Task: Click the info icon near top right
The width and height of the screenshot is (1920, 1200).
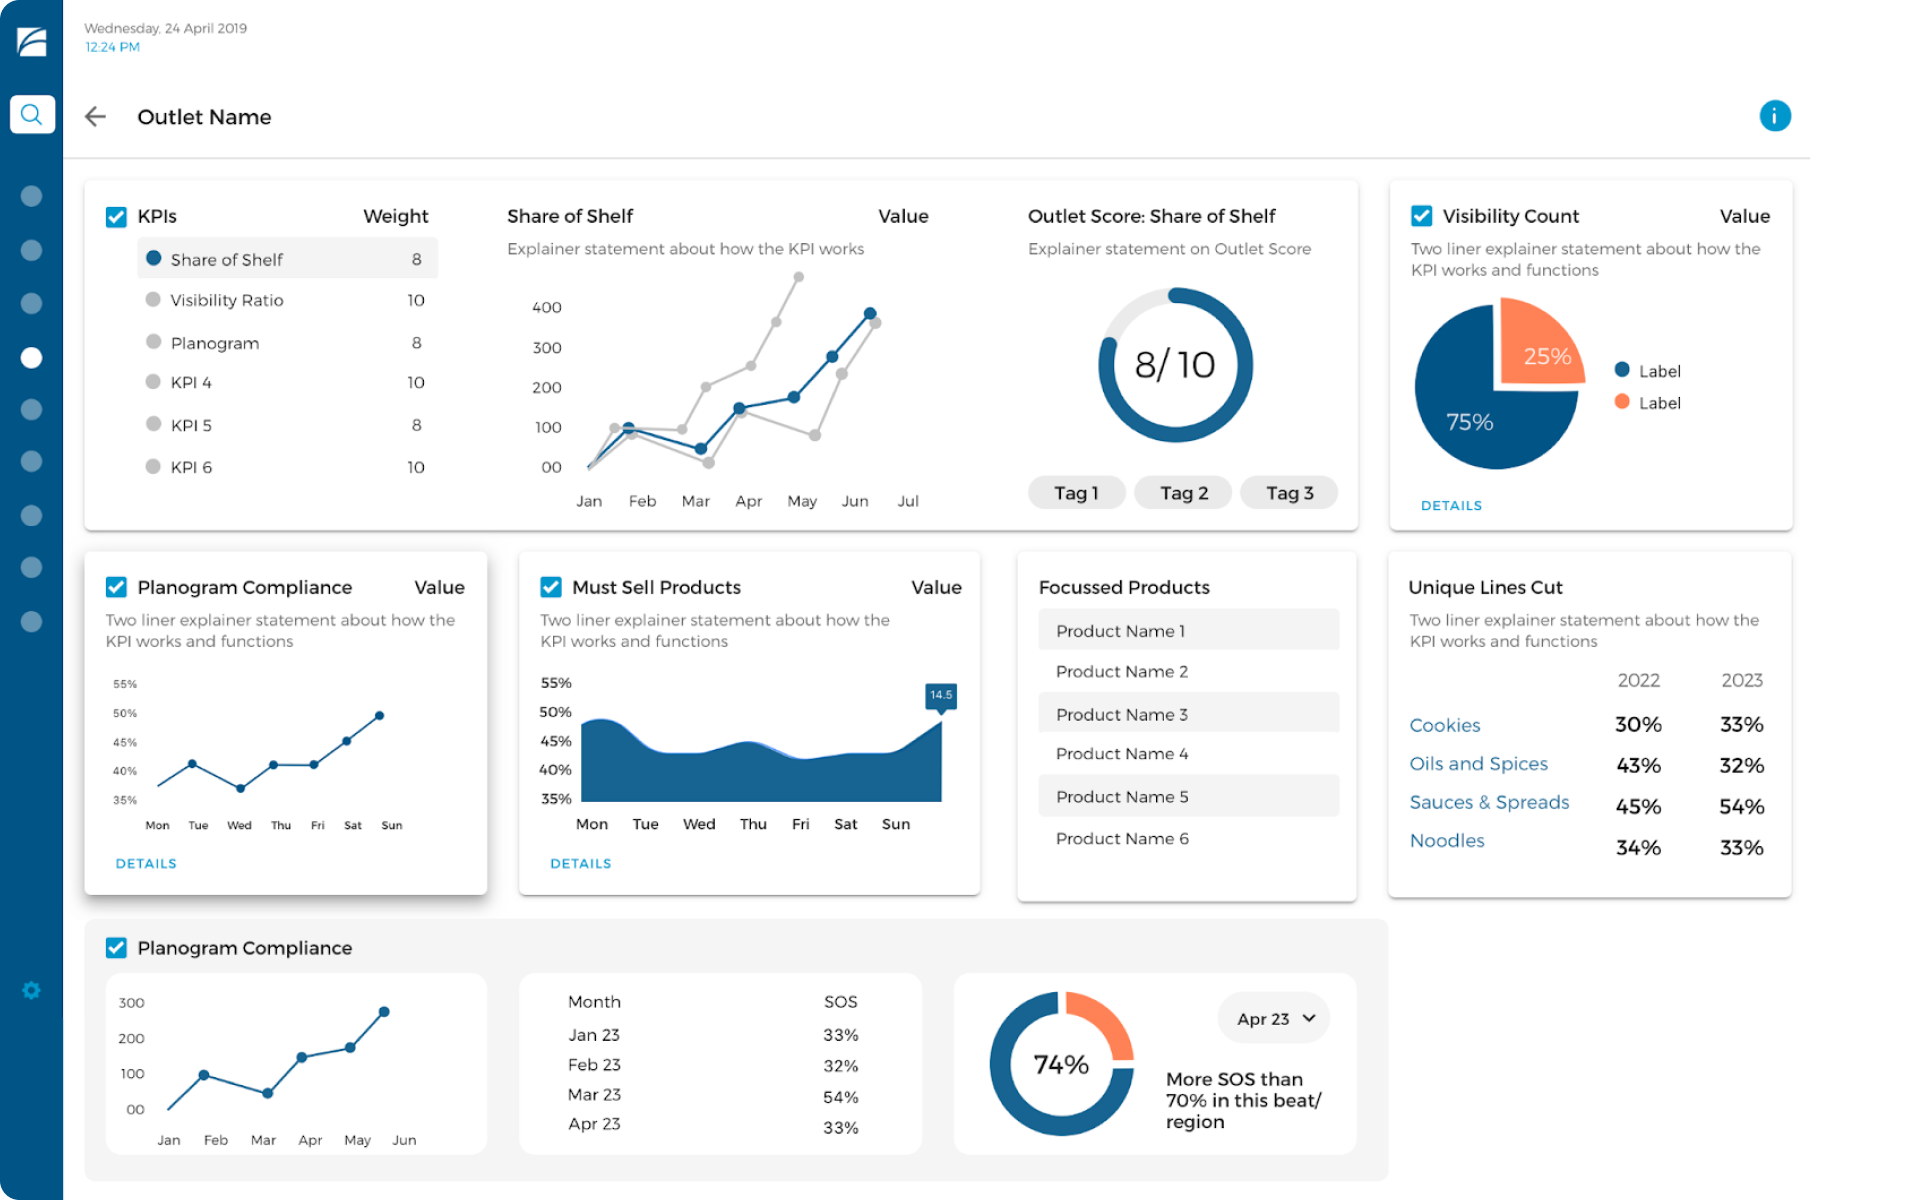Action: [1775, 116]
